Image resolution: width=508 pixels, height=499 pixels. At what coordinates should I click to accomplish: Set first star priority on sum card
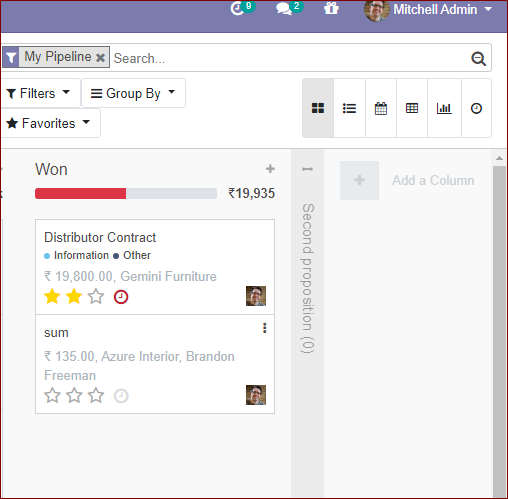[52, 395]
